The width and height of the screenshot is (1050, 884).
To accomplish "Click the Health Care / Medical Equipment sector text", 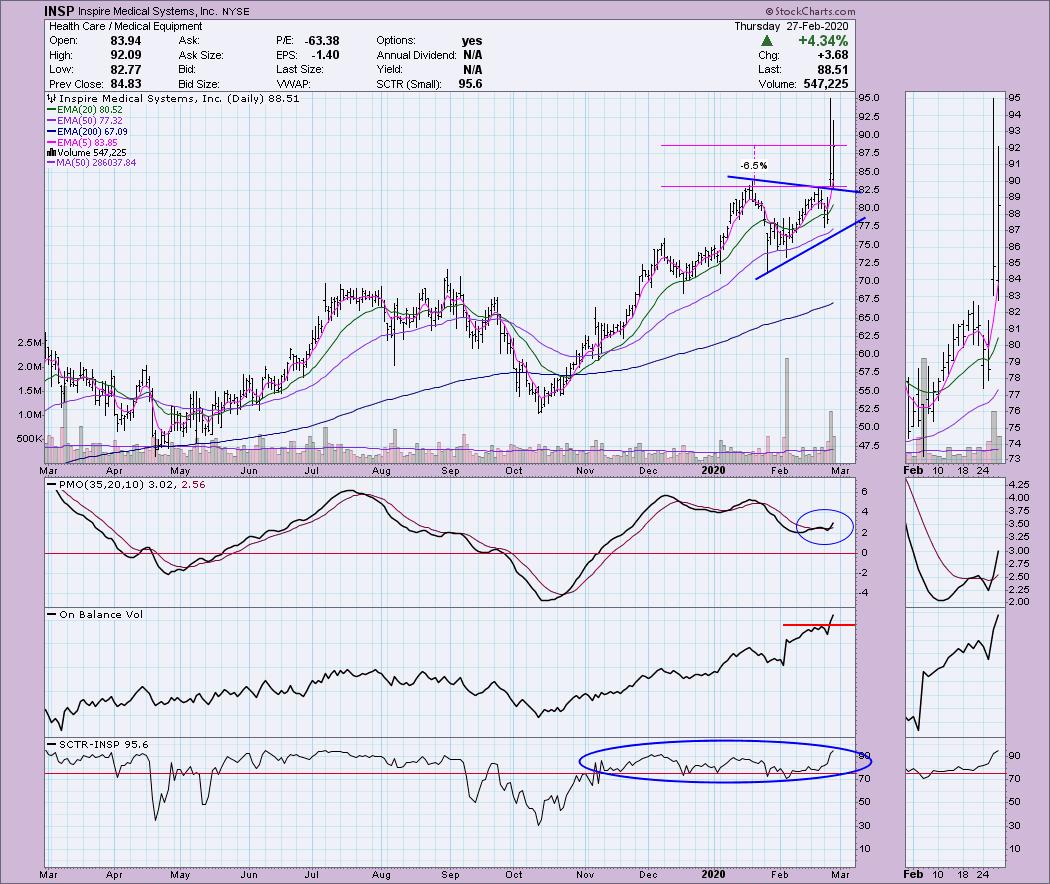I will 126,26.
